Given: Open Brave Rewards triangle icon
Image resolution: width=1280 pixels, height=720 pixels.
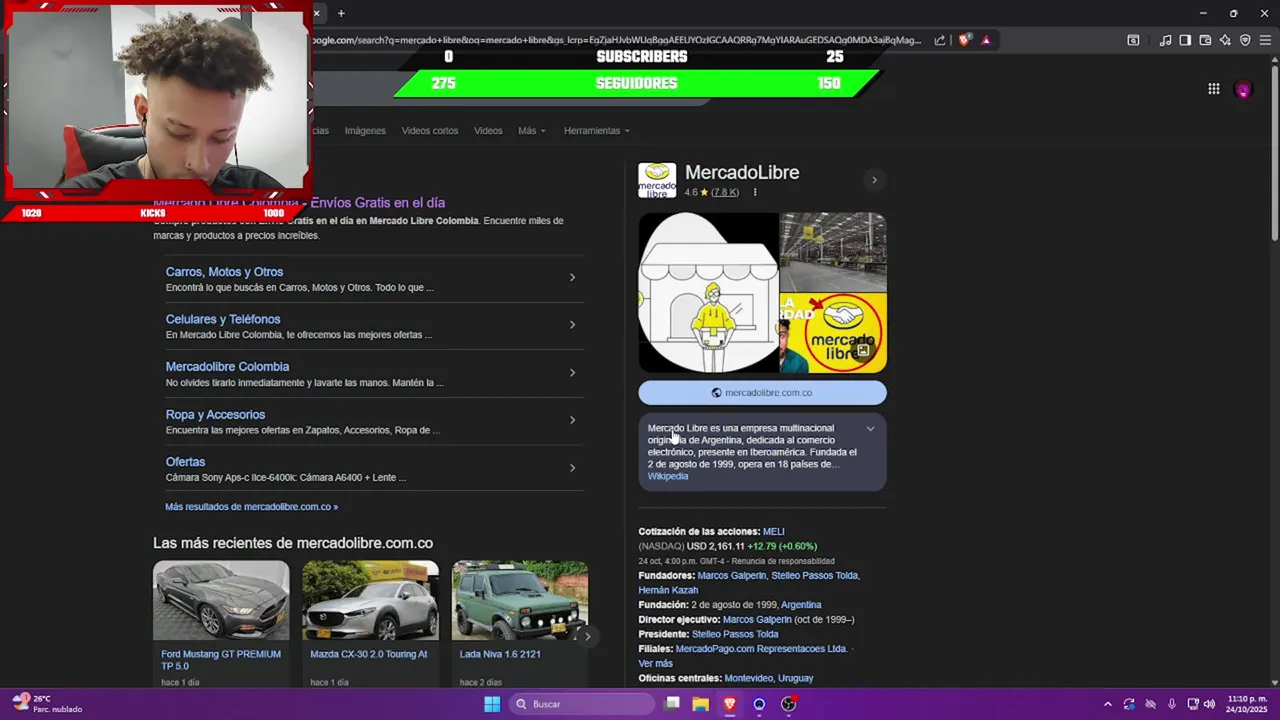Looking at the screenshot, I should click(986, 40).
